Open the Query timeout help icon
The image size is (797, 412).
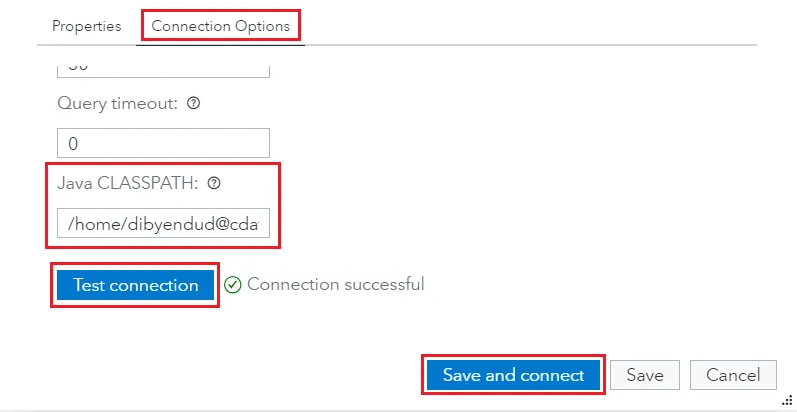pyautogui.click(x=194, y=103)
